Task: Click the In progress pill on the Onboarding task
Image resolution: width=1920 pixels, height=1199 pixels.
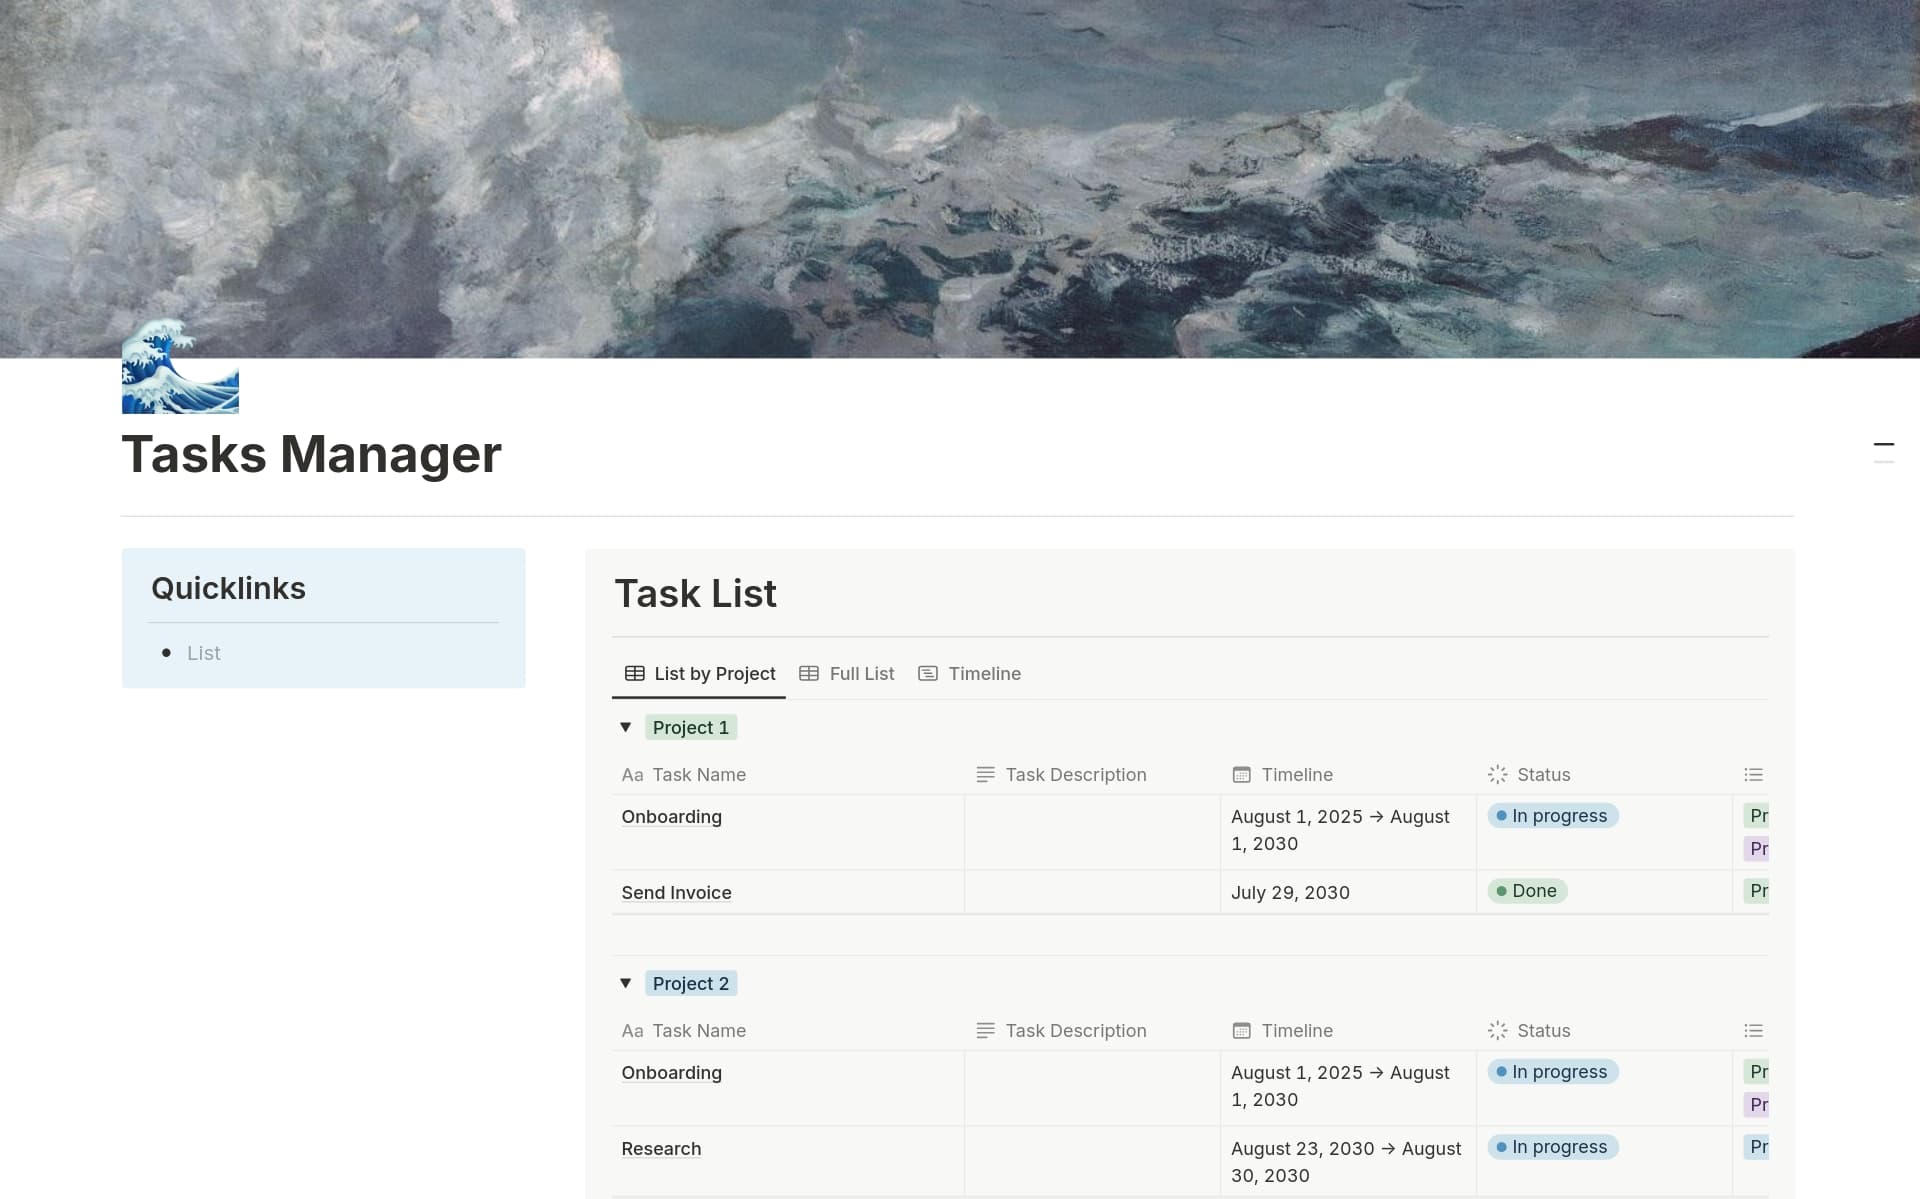Action: click(1552, 815)
